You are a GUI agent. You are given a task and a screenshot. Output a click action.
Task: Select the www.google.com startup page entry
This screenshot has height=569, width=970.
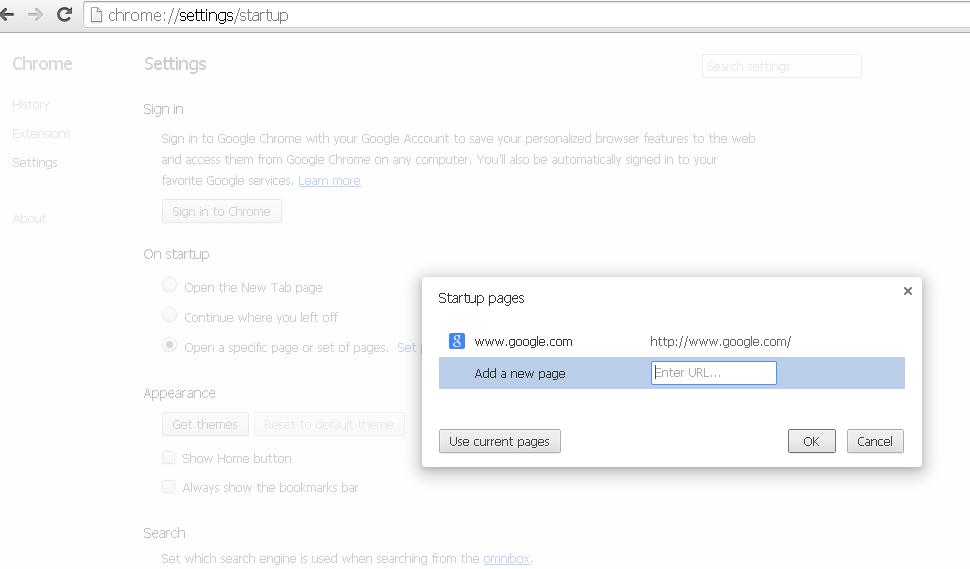[x=672, y=341]
